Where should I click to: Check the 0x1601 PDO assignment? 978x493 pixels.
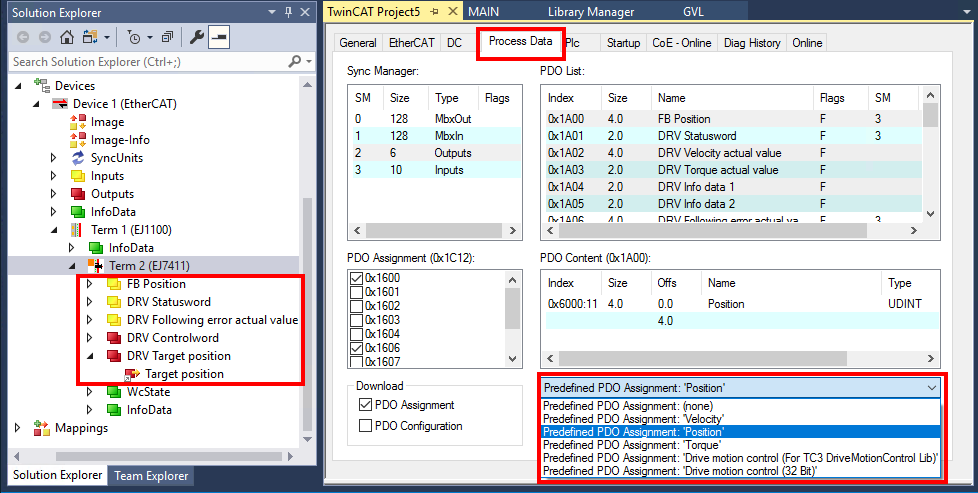tap(356, 292)
